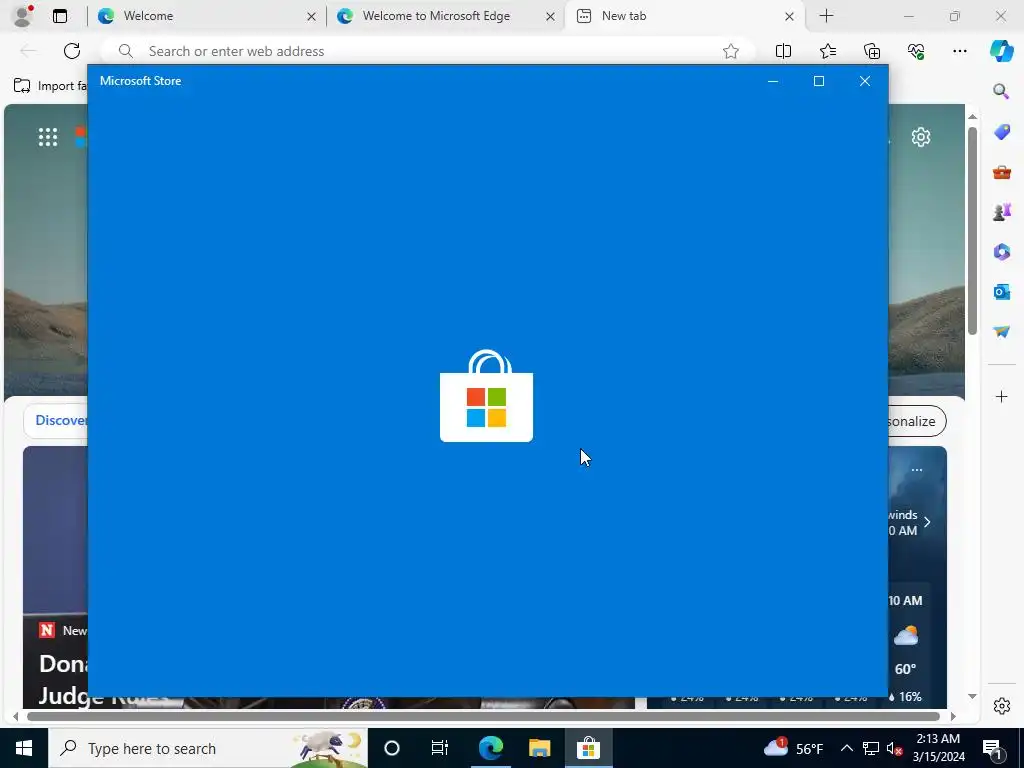
Task: Add a sidebar app with plus
Action: [x=1001, y=396]
